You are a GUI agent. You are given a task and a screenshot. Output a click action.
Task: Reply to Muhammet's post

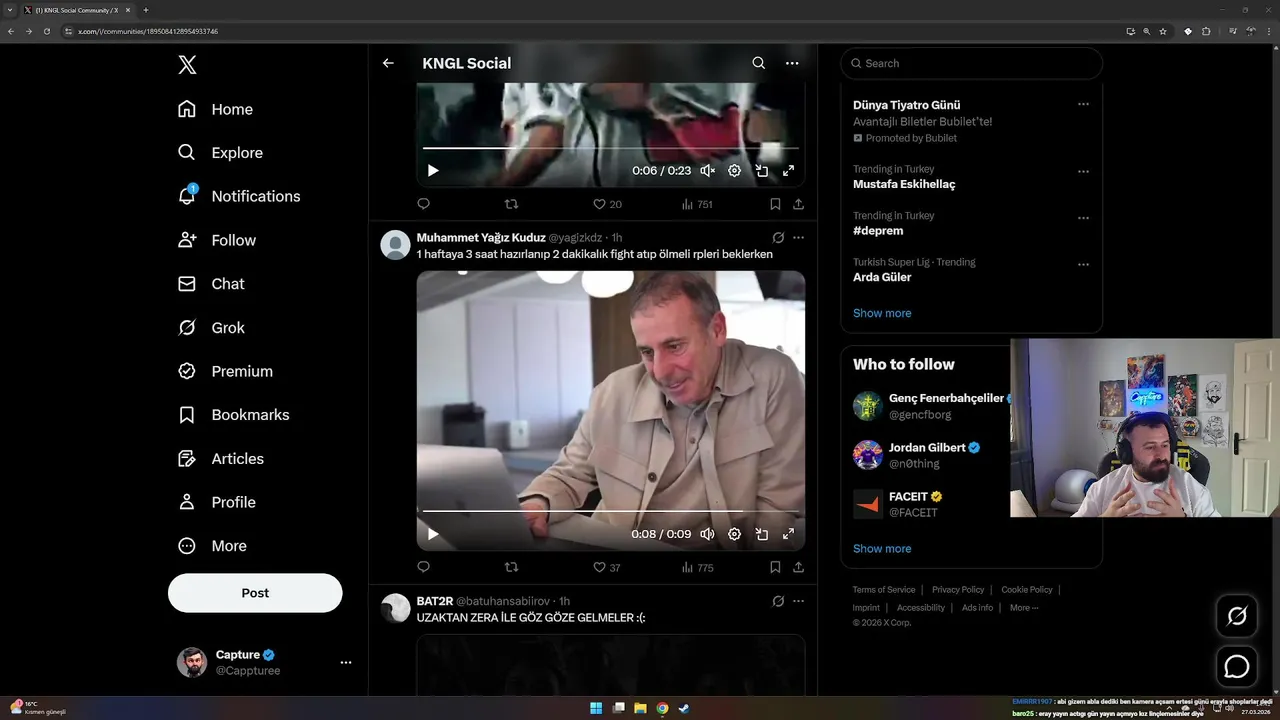pos(423,567)
